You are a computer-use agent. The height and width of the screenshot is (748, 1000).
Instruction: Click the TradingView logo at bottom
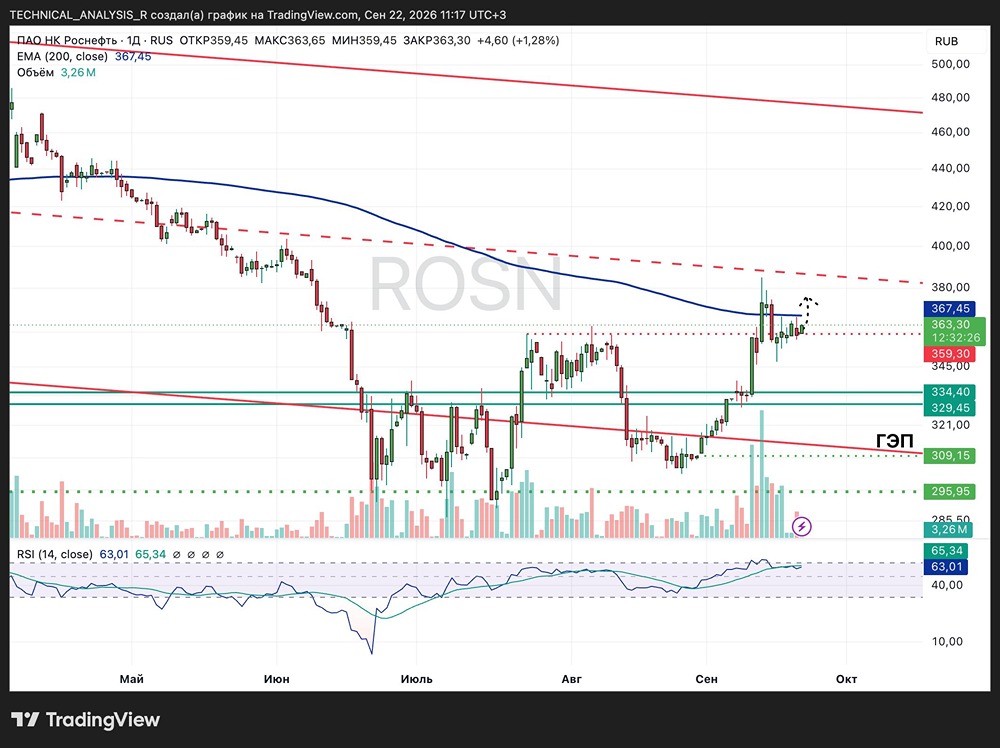pos(85,720)
